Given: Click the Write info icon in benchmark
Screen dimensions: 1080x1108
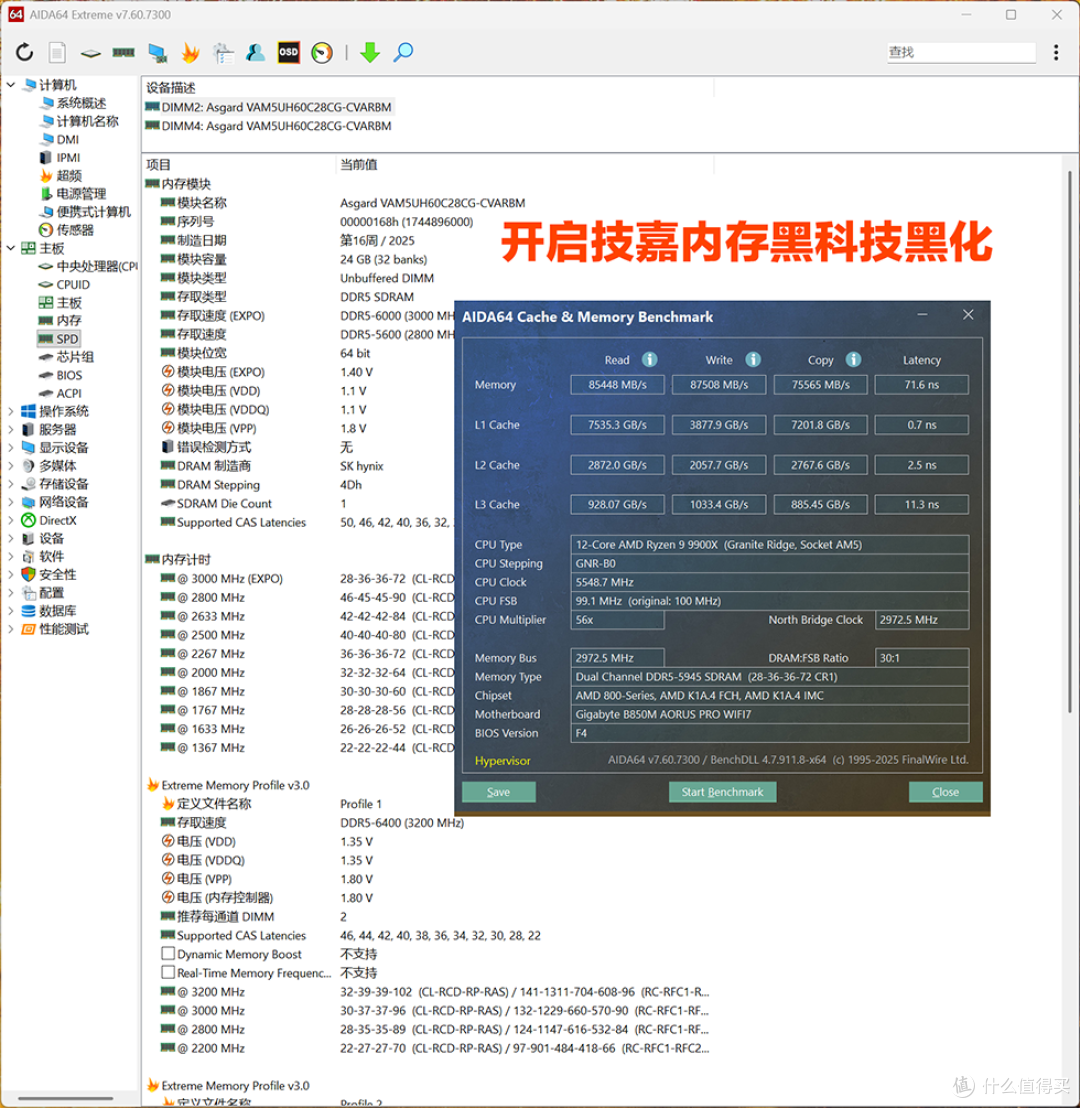Looking at the screenshot, I should (753, 360).
